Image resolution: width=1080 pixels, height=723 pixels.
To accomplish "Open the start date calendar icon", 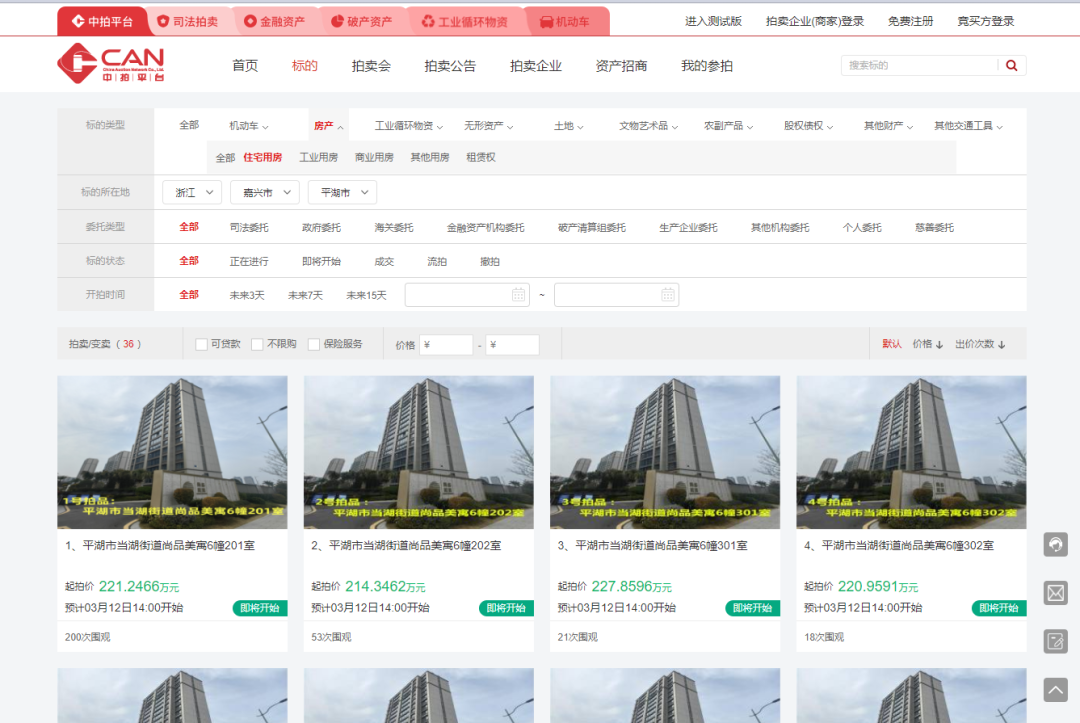I will tap(519, 295).
